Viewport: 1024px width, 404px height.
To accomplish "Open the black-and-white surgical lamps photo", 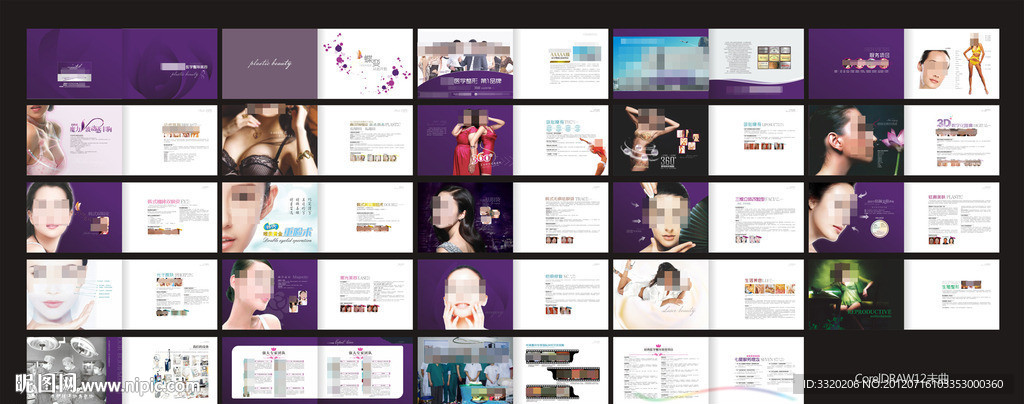I will (x=74, y=371).
